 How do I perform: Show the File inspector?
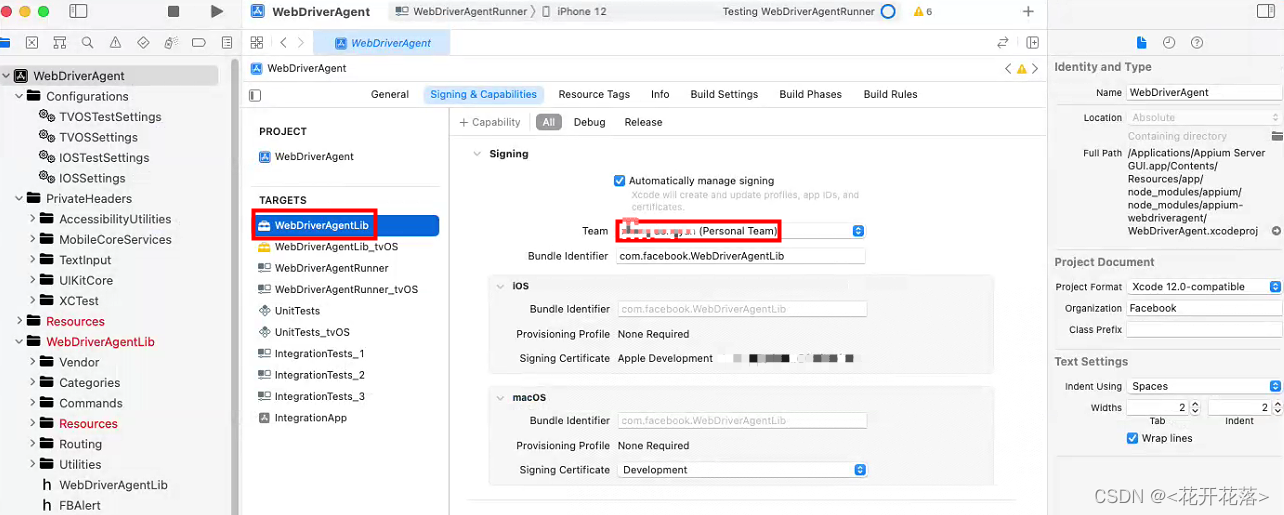(1141, 43)
